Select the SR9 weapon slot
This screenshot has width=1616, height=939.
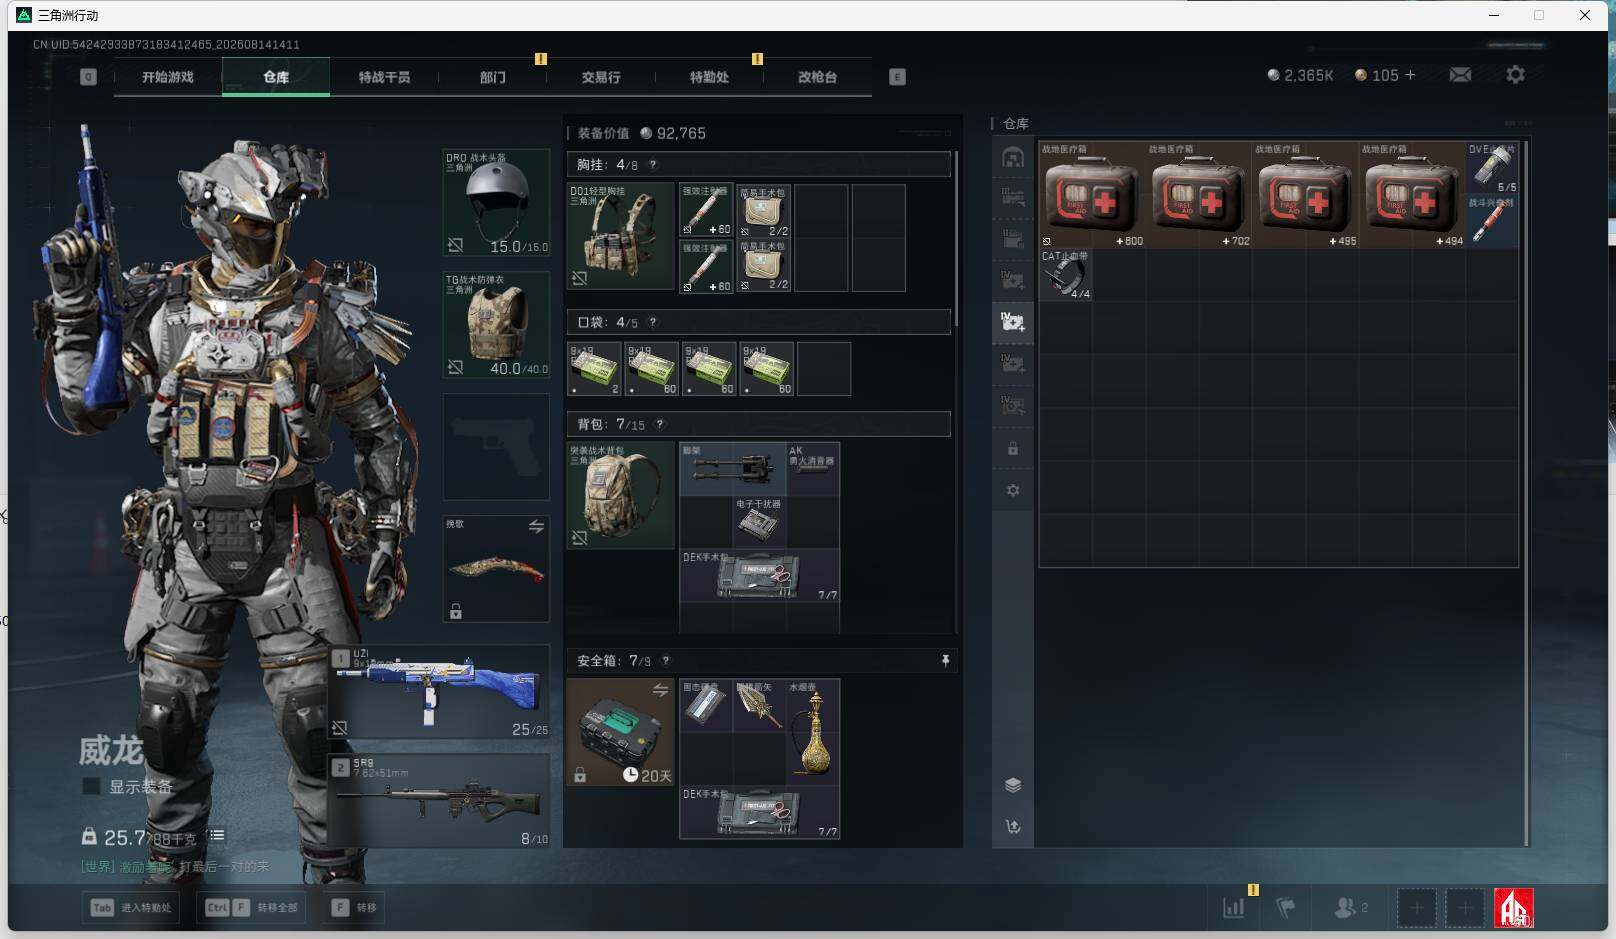(440, 801)
